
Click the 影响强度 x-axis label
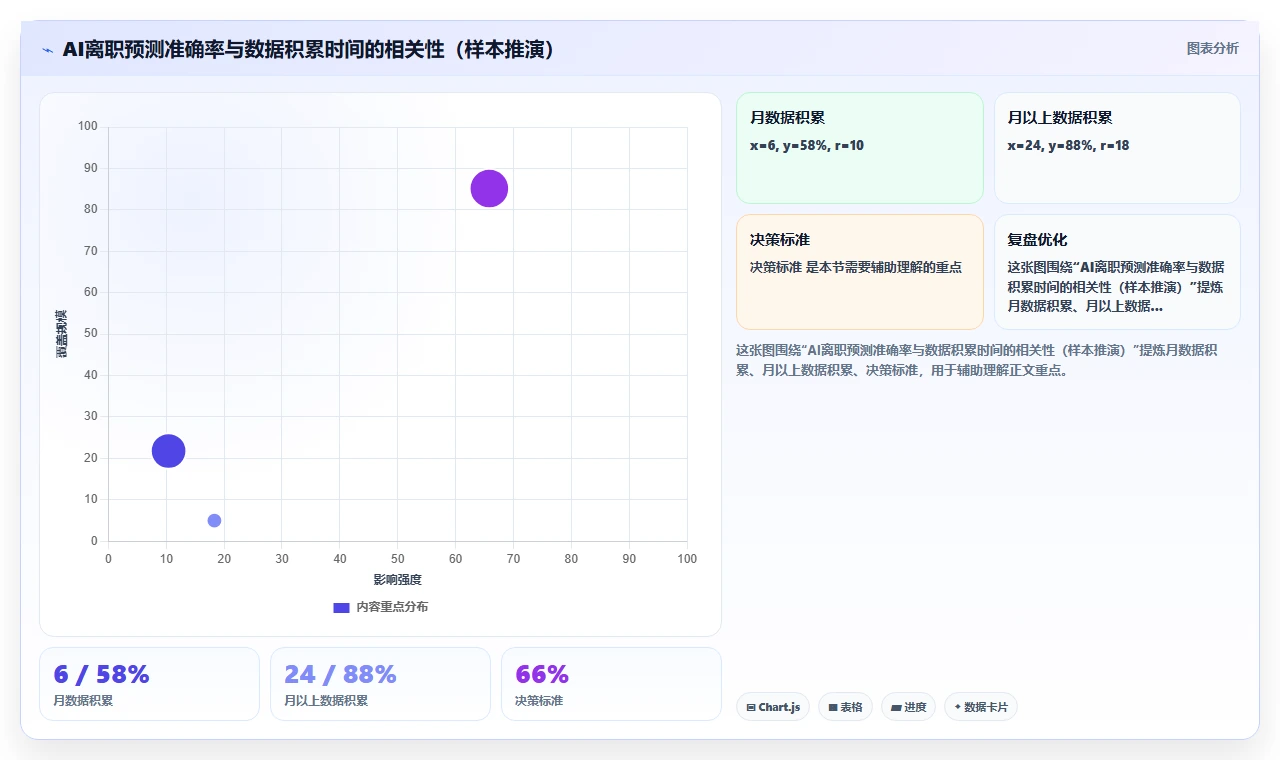[x=398, y=580]
